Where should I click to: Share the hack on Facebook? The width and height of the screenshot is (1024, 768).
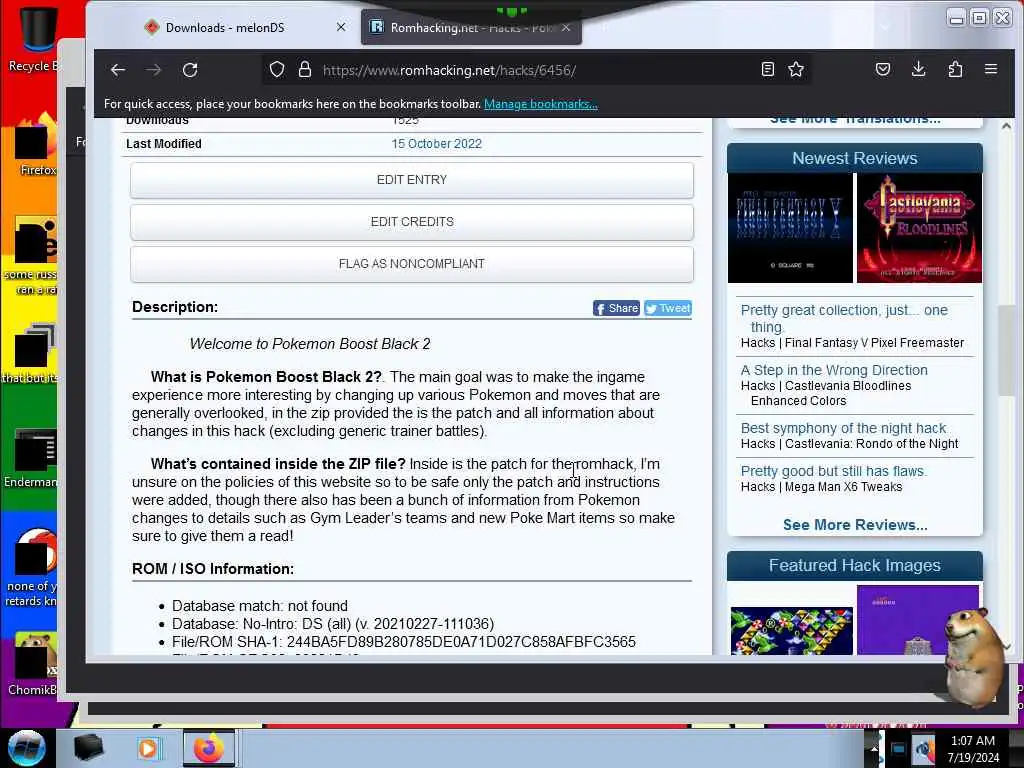point(616,308)
